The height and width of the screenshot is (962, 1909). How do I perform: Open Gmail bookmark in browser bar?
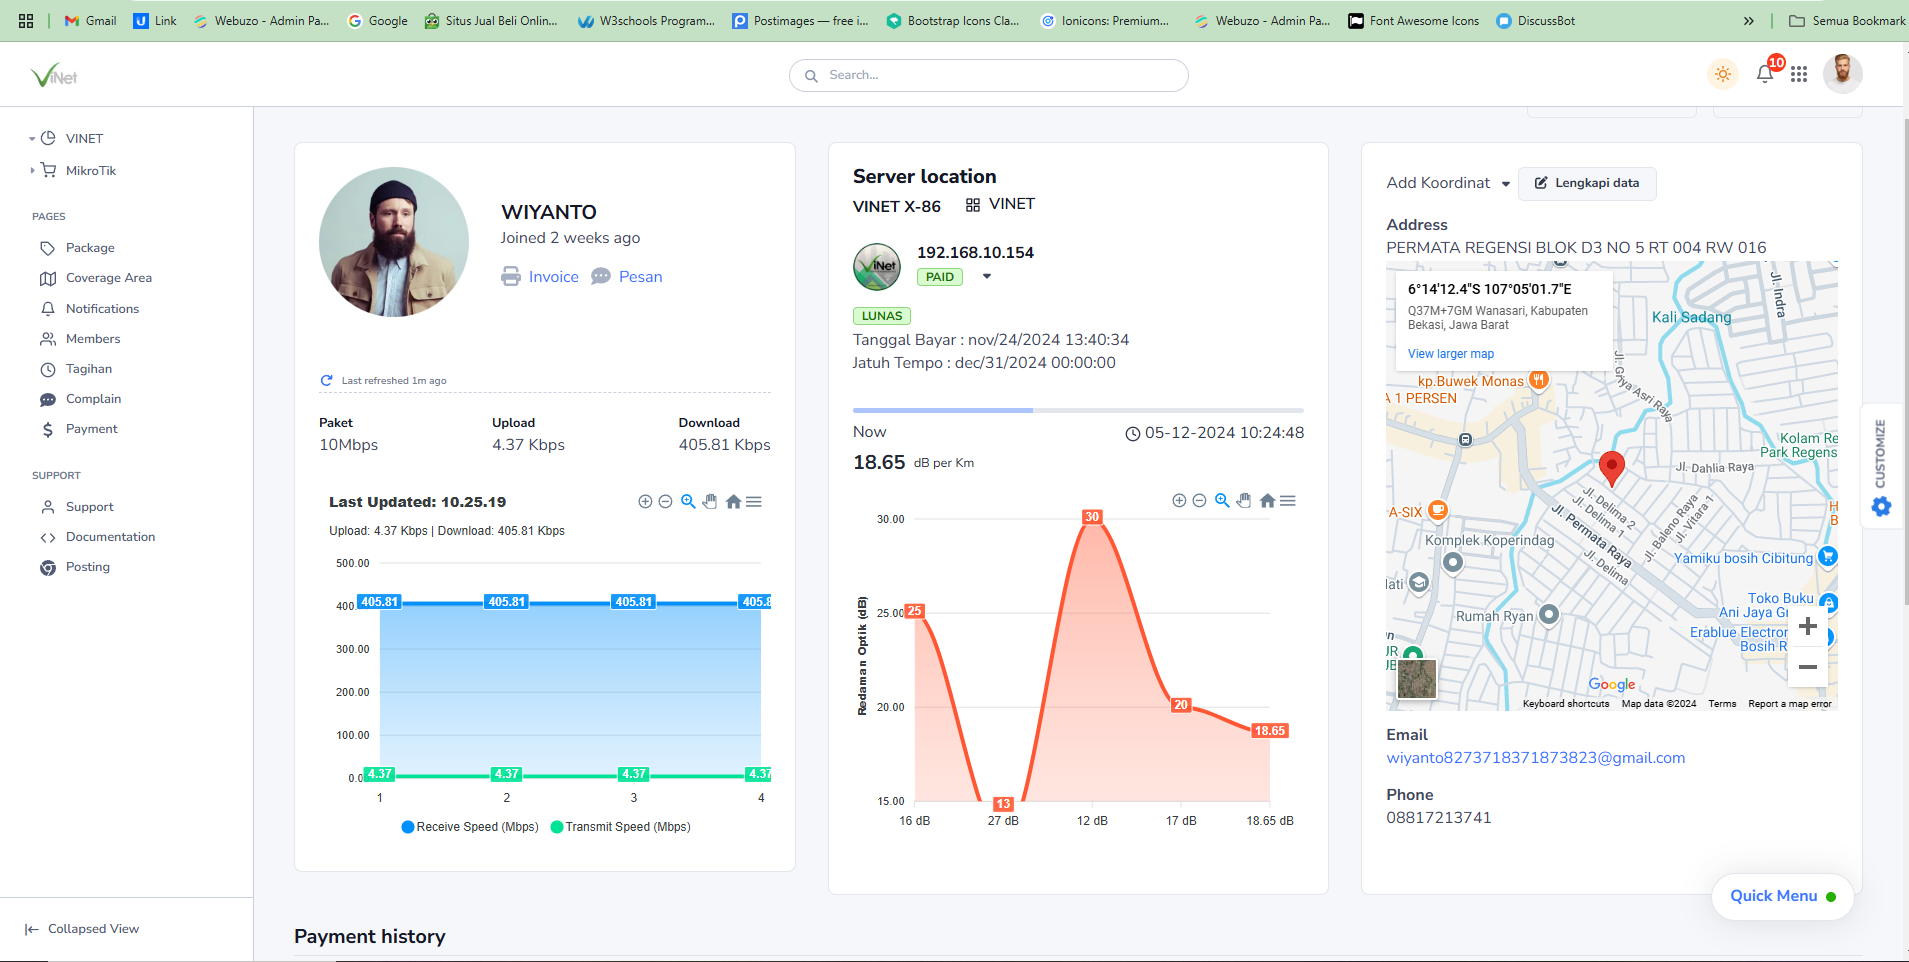pyautogui.click(x=90, y=20)
